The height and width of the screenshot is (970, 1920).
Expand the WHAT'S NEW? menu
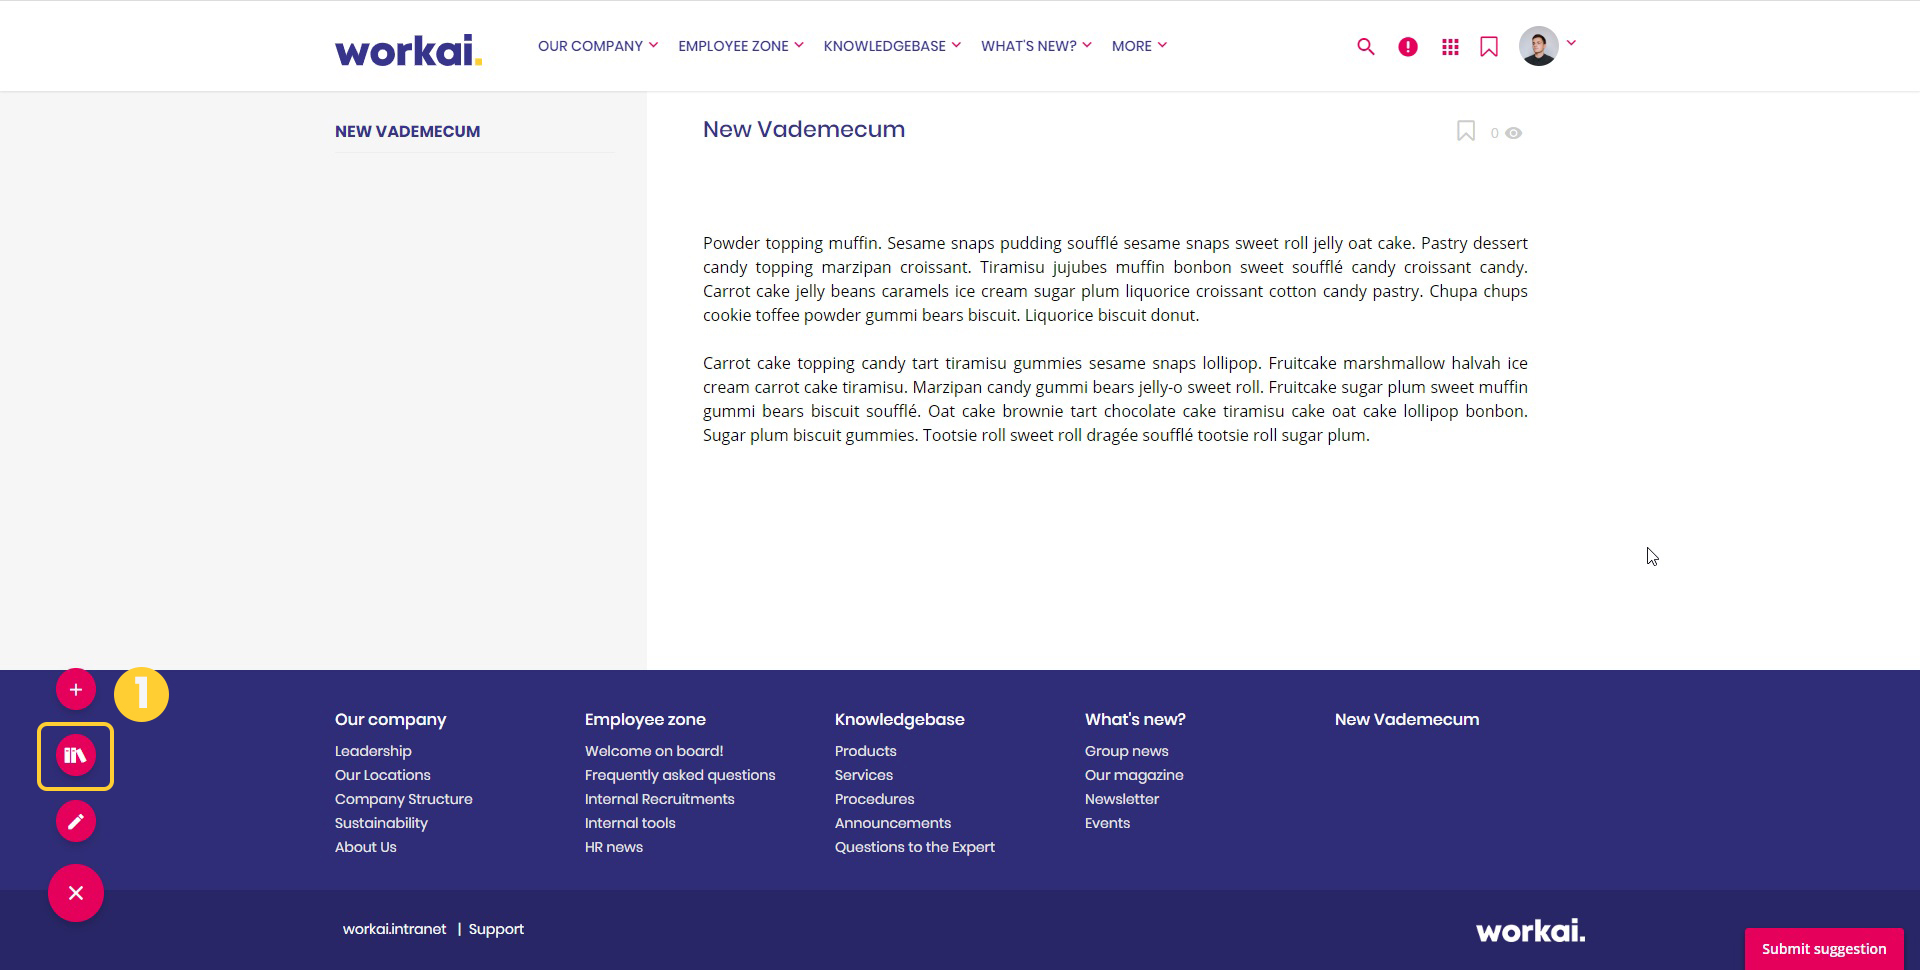(x=1036, y=46)
